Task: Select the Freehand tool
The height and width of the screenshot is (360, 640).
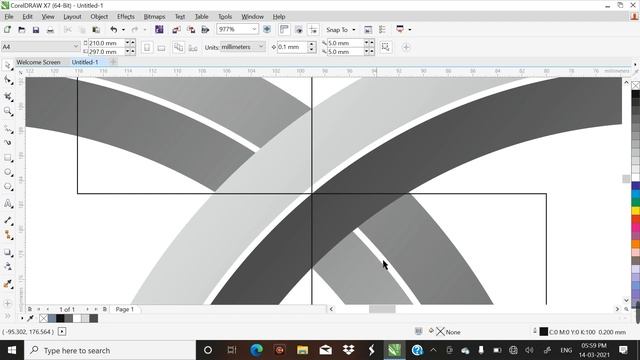Action: click(8, 129)
